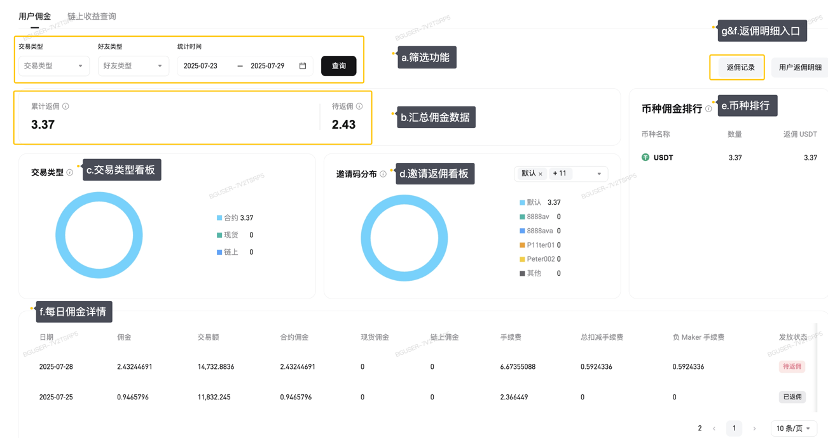Show info icon beside 币种佣金排行

708,108
